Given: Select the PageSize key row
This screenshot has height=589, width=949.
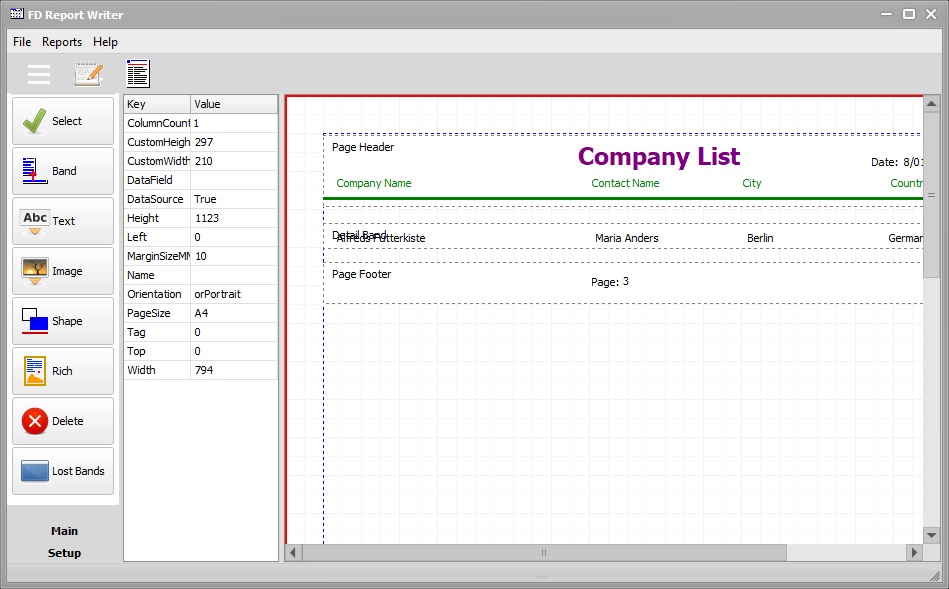Looking at the screenshot, I should pyautogui.click(x=157, y=313).
